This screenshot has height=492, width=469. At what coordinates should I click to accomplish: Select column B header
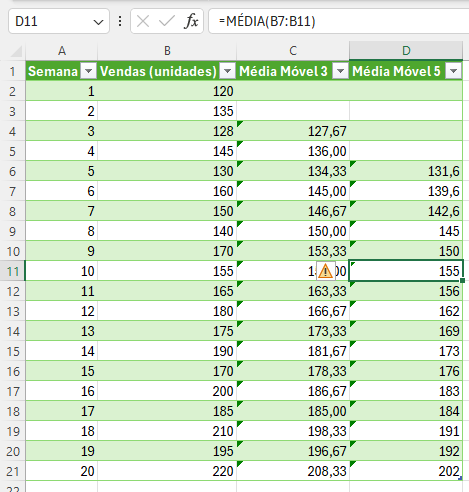[167, 51]
